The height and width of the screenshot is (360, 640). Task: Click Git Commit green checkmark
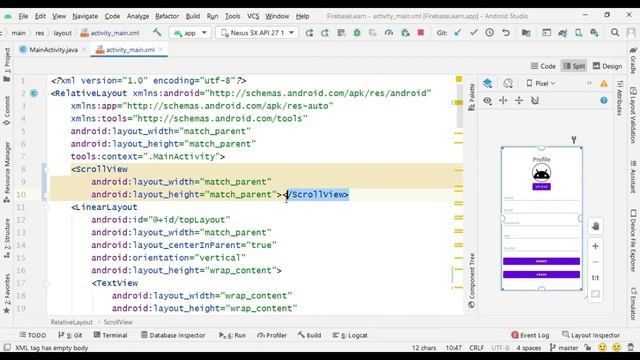coord(473,33)
